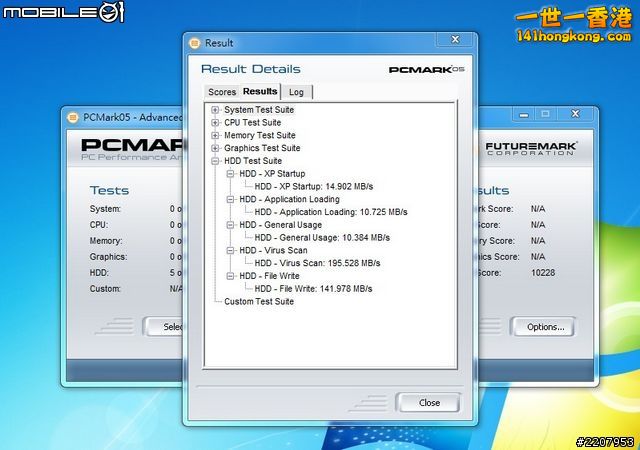This screenshot has width=640, height=450.
Task: Open the Options... button in PCMark05
Action: [x=545, y=327]
